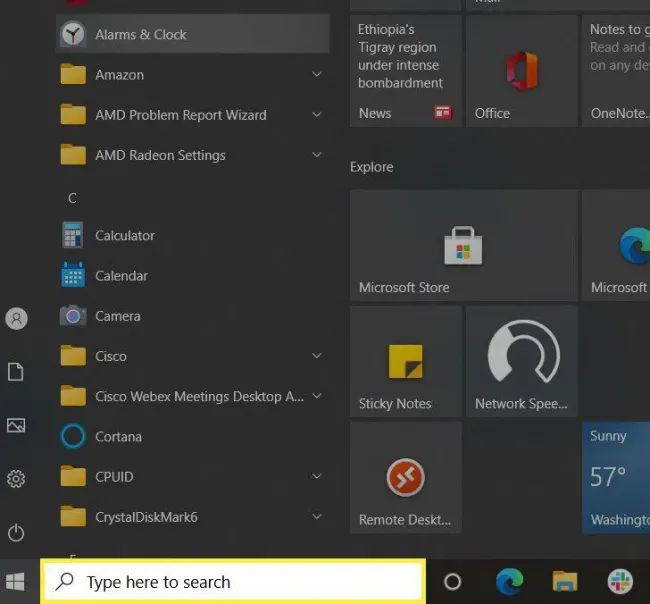
Task: Open the Remote Desktop tile
Action: pos(405,478)
